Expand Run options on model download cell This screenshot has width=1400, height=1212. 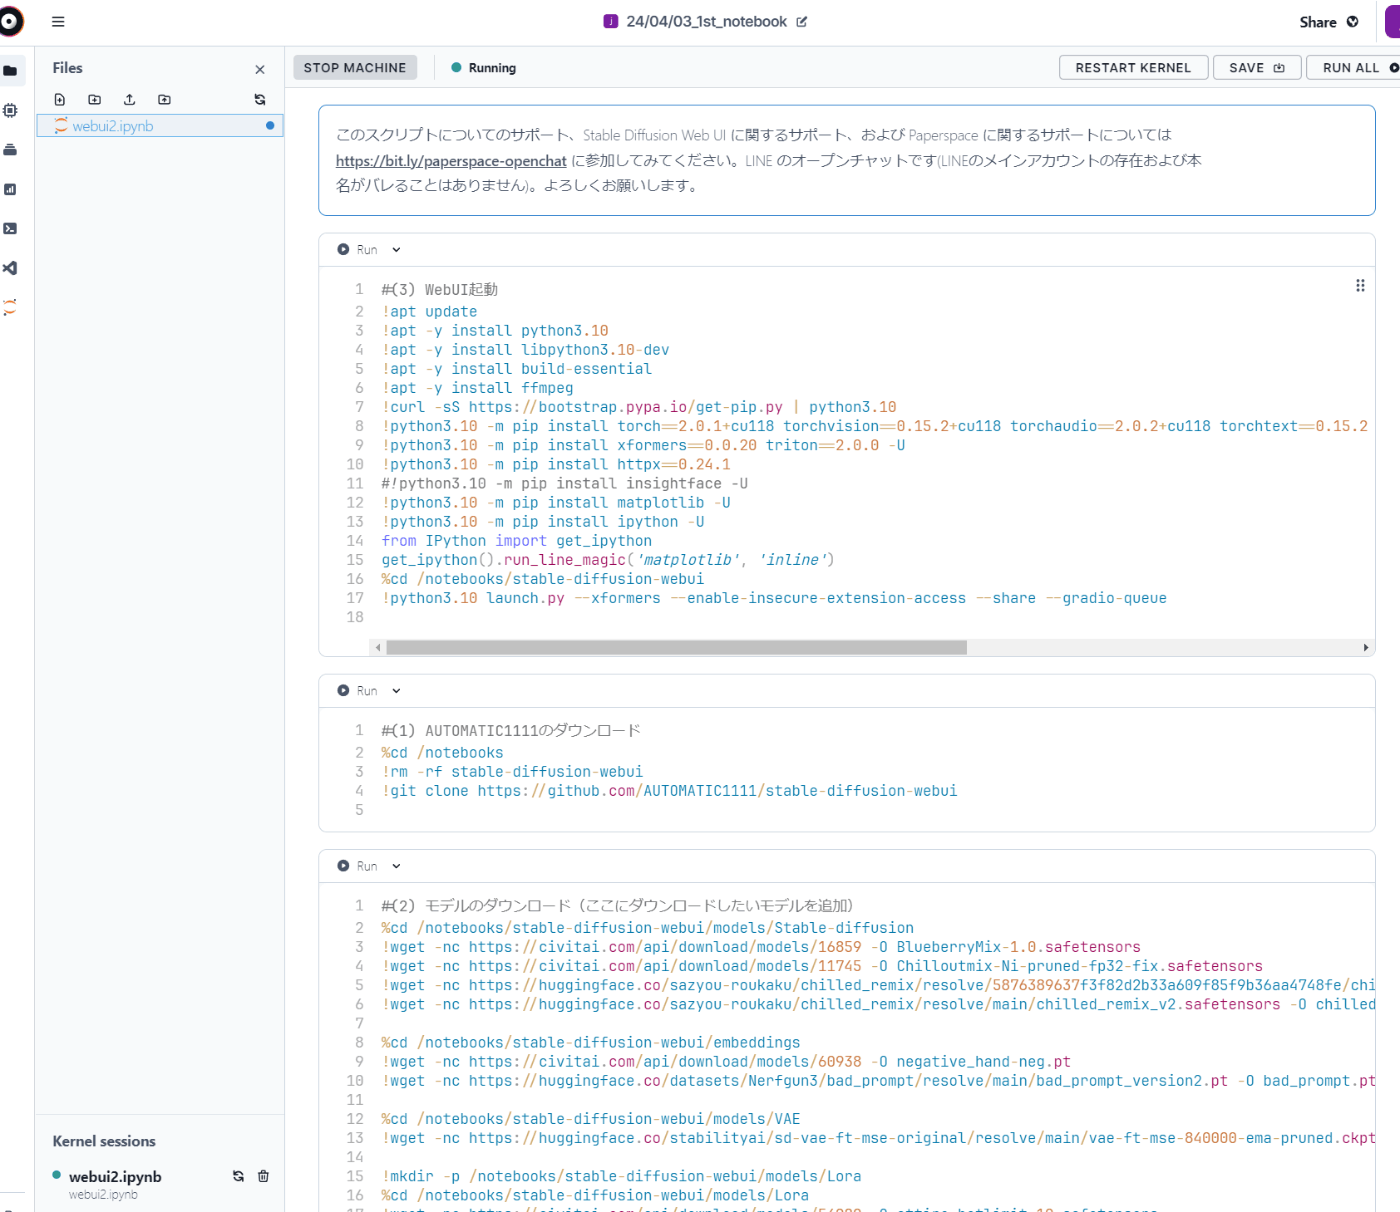click(x=396, y=866)
